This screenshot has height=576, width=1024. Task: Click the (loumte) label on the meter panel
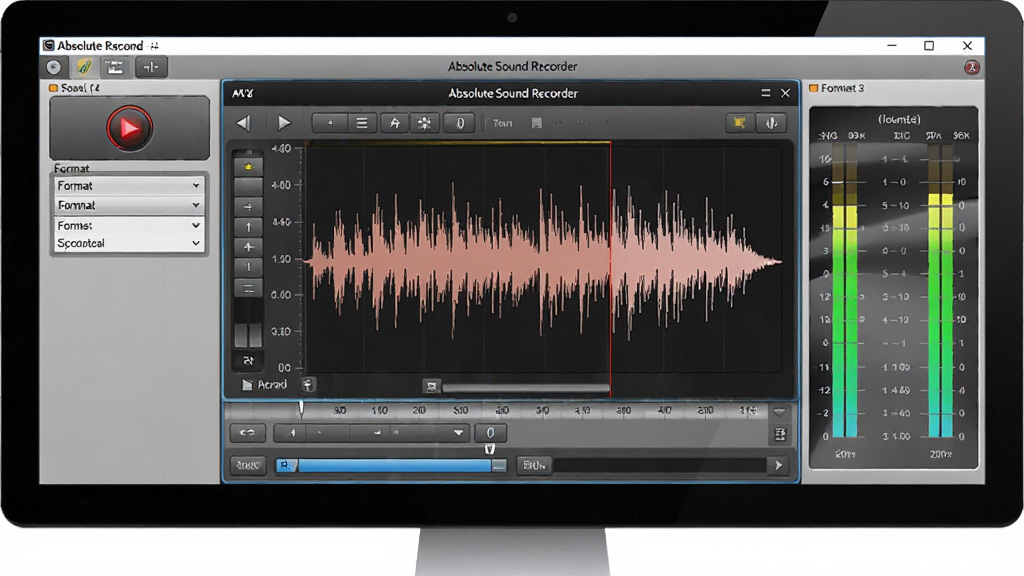[x=899, y=120]
